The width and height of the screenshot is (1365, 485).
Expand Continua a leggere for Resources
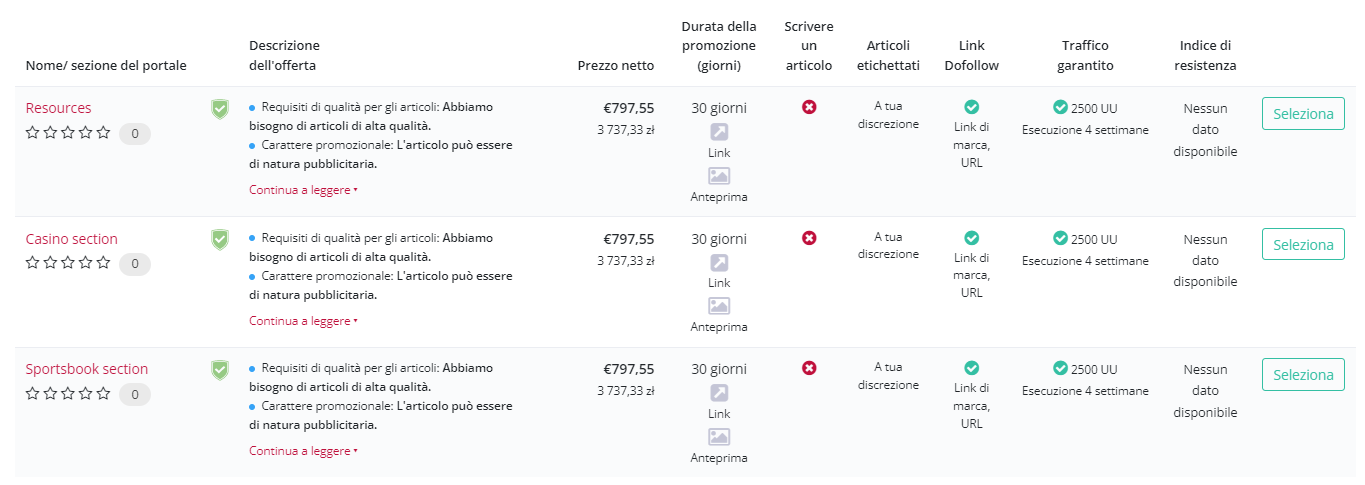pyautogui.click(x=303, y=190)
